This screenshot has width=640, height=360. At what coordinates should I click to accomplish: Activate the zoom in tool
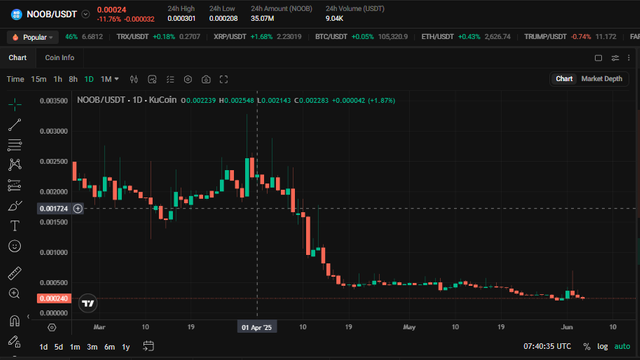click(15, 293)
